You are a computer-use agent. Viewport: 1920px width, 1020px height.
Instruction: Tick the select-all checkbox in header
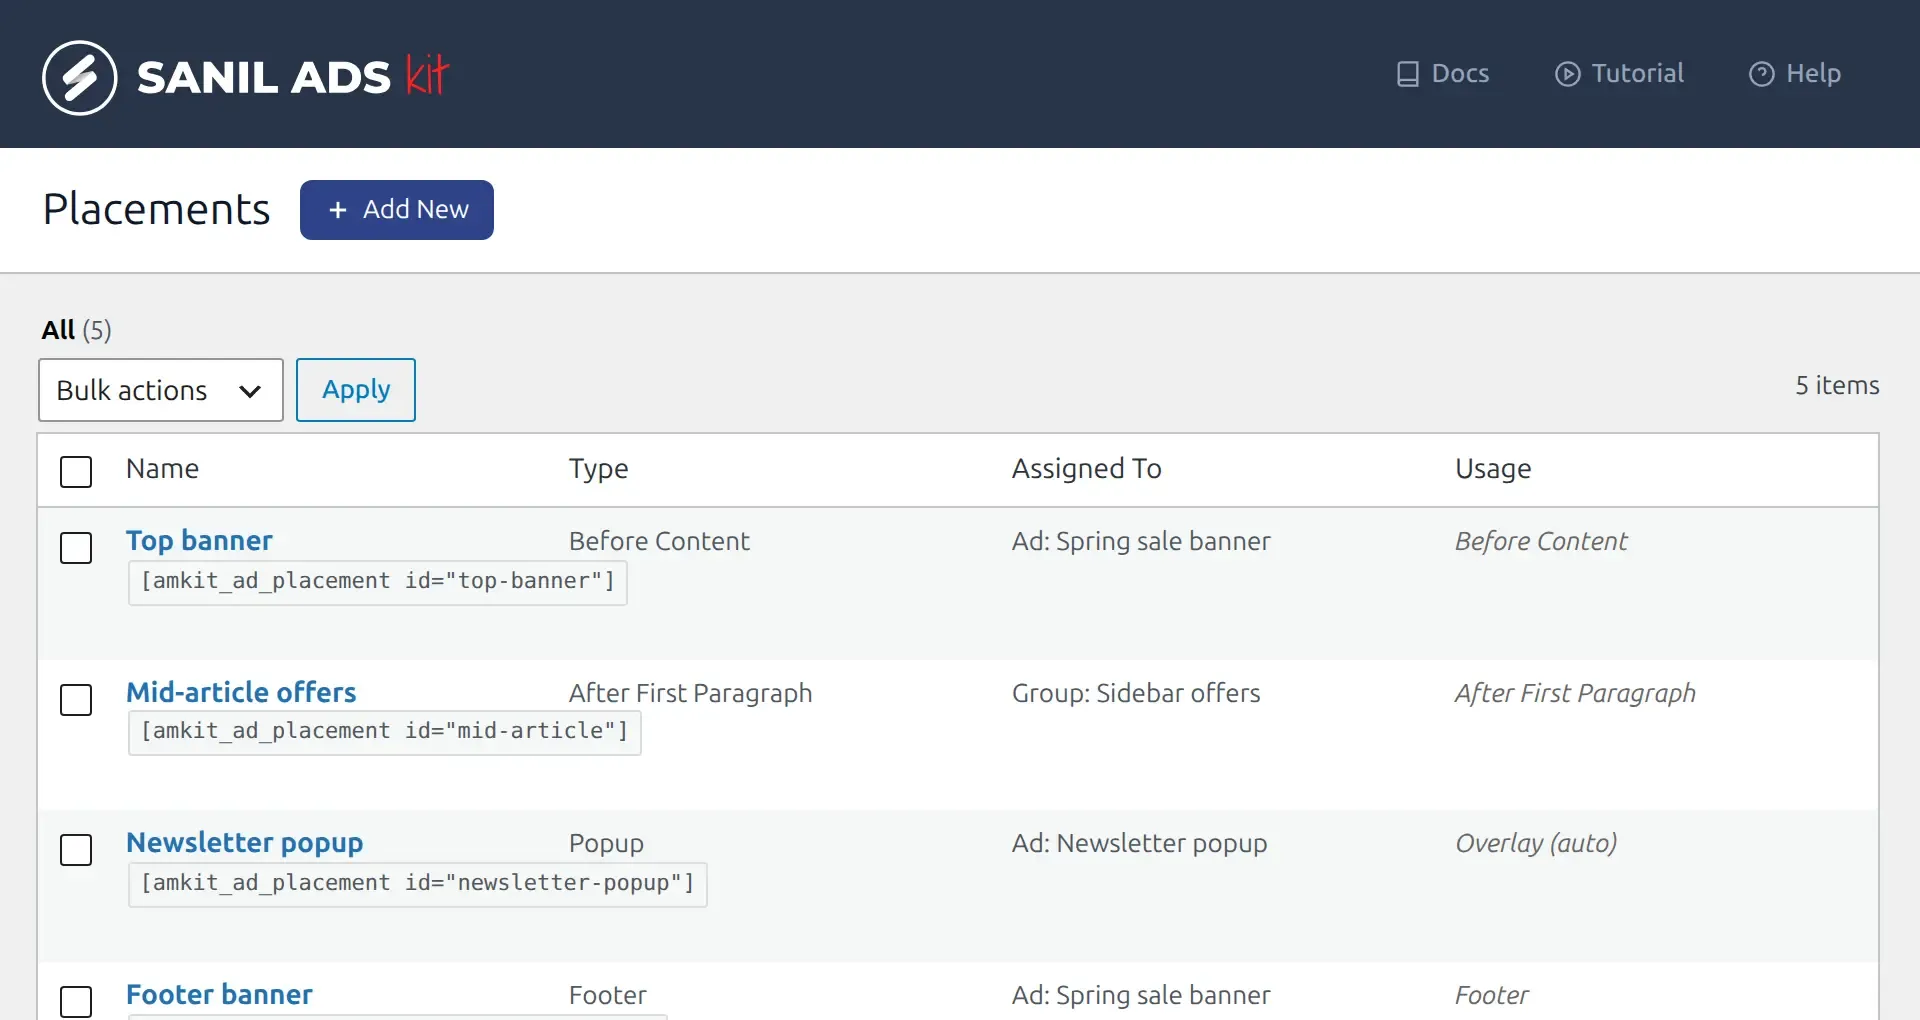coord(76,471)
